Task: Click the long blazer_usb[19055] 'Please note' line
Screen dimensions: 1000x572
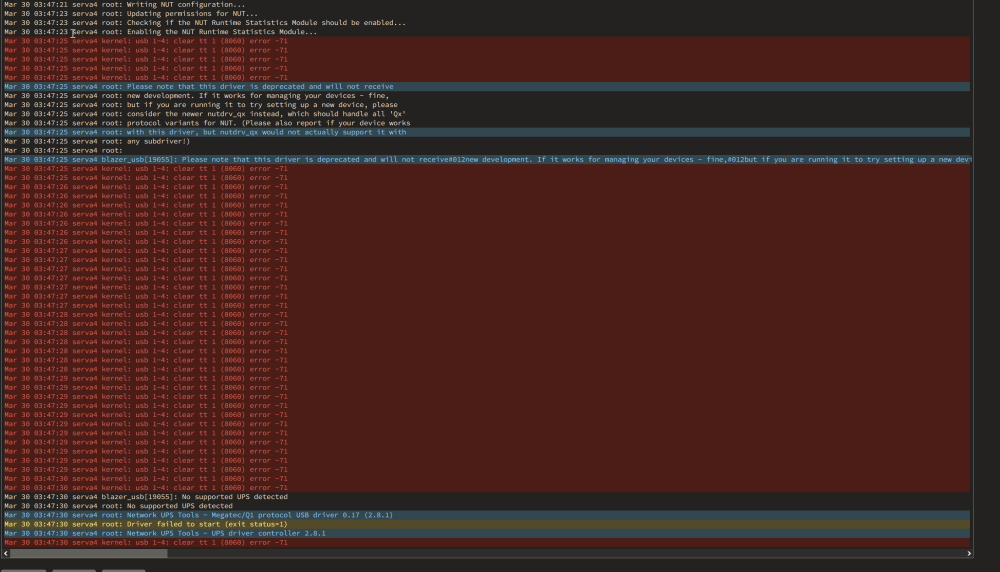Action: pos(486,159)
